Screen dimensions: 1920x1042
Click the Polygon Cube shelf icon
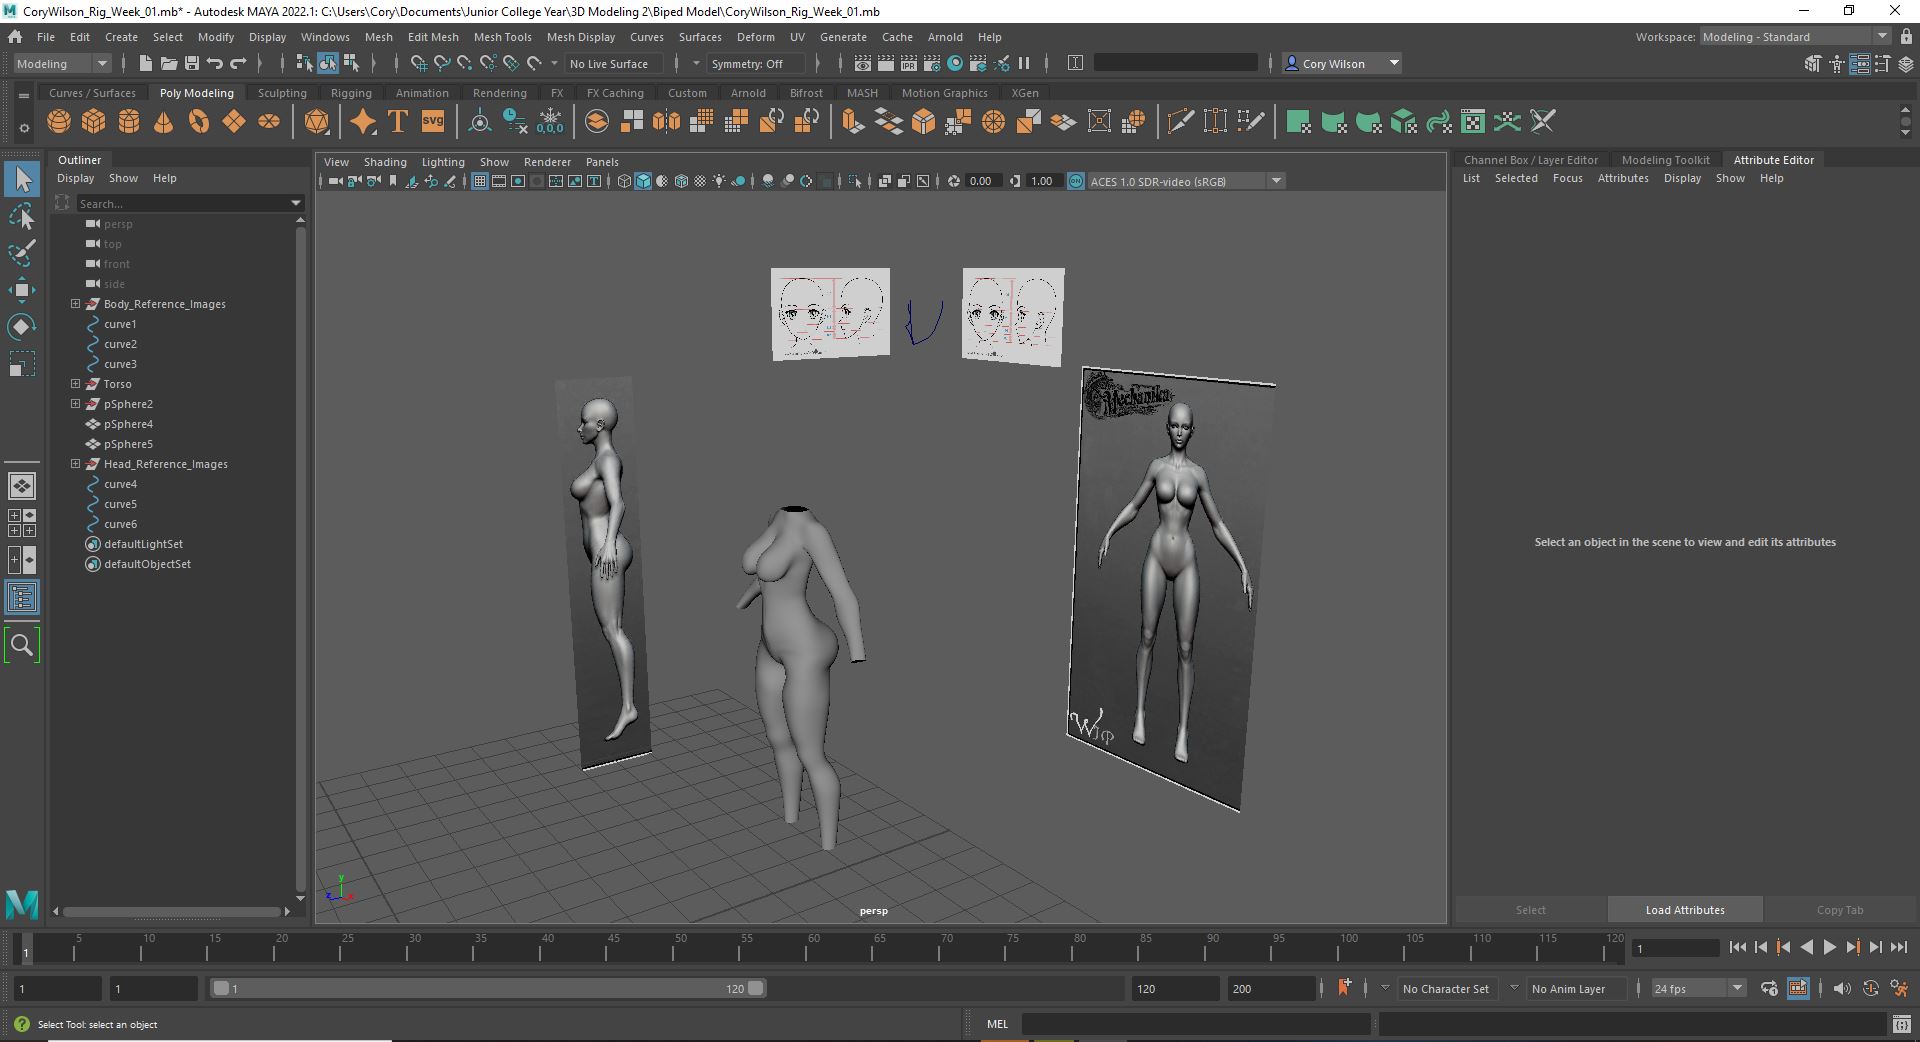94,122
